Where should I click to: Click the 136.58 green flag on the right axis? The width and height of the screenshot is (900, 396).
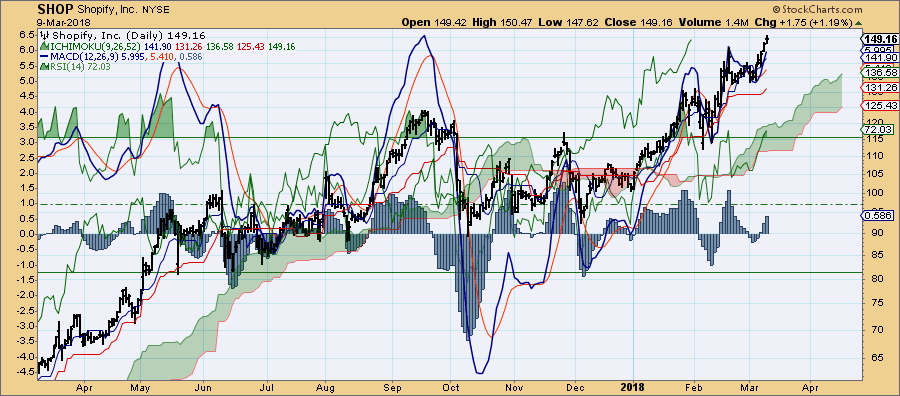(x=879, y=72)
